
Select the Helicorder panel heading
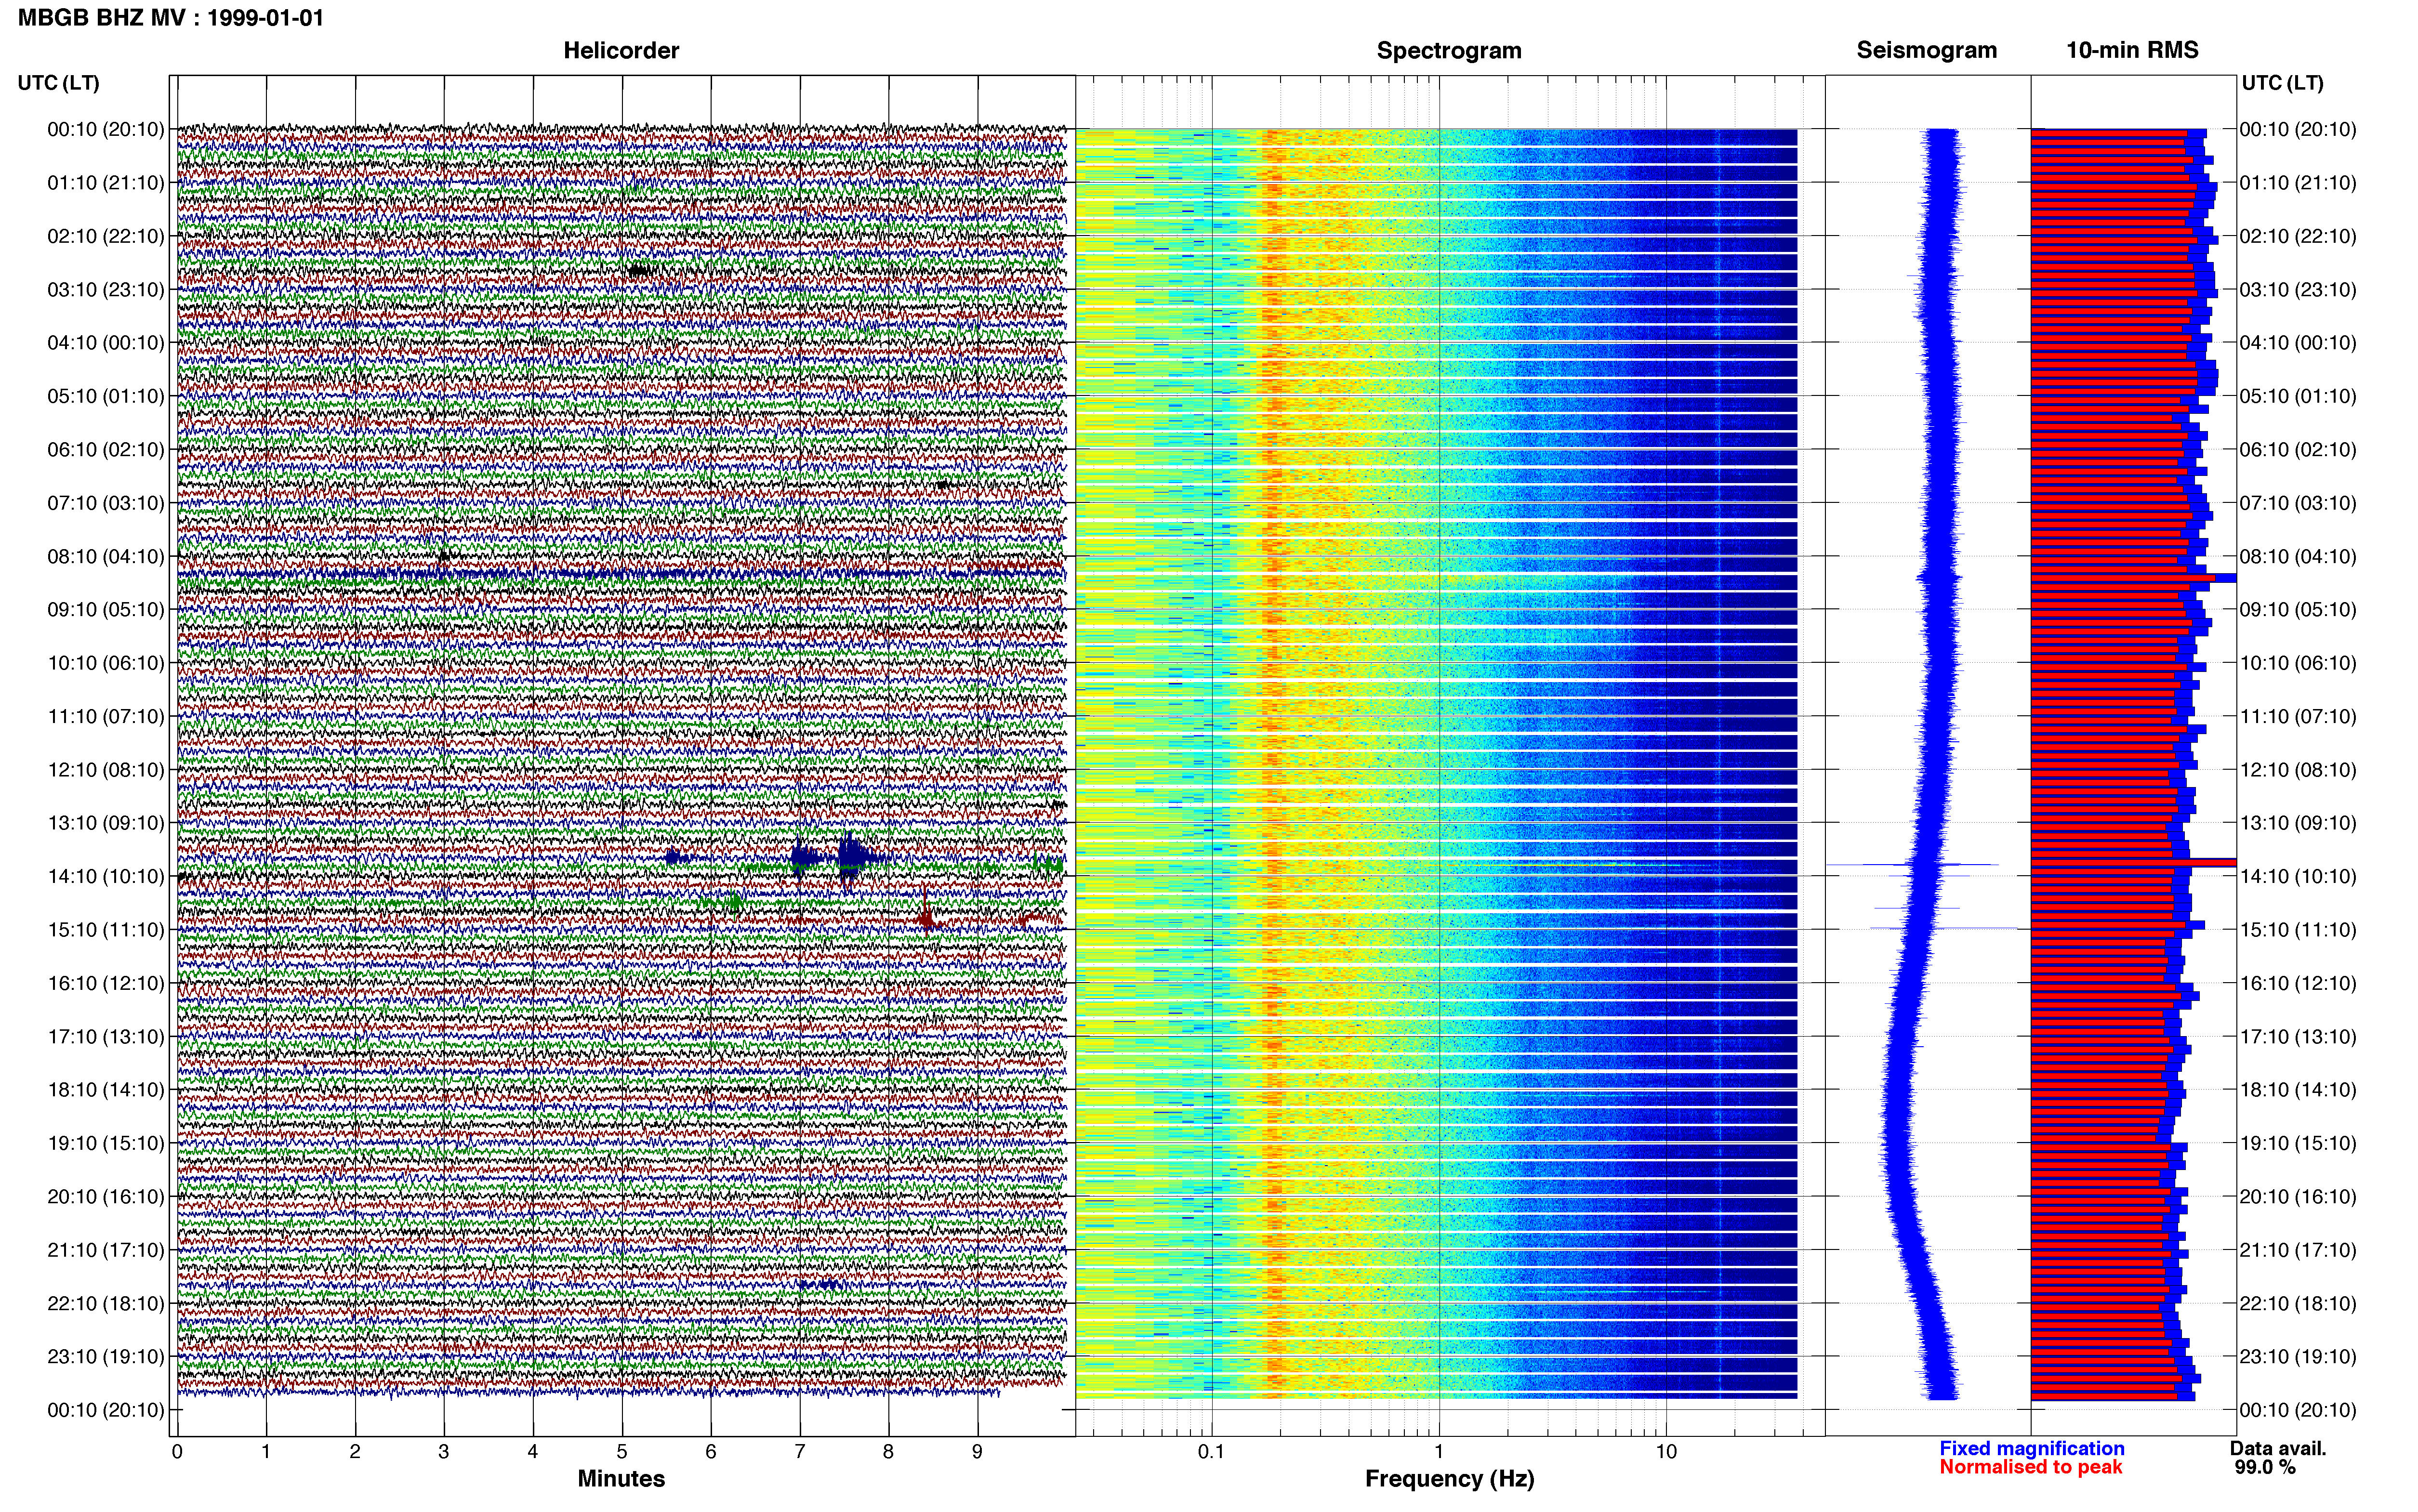(621, 51)
